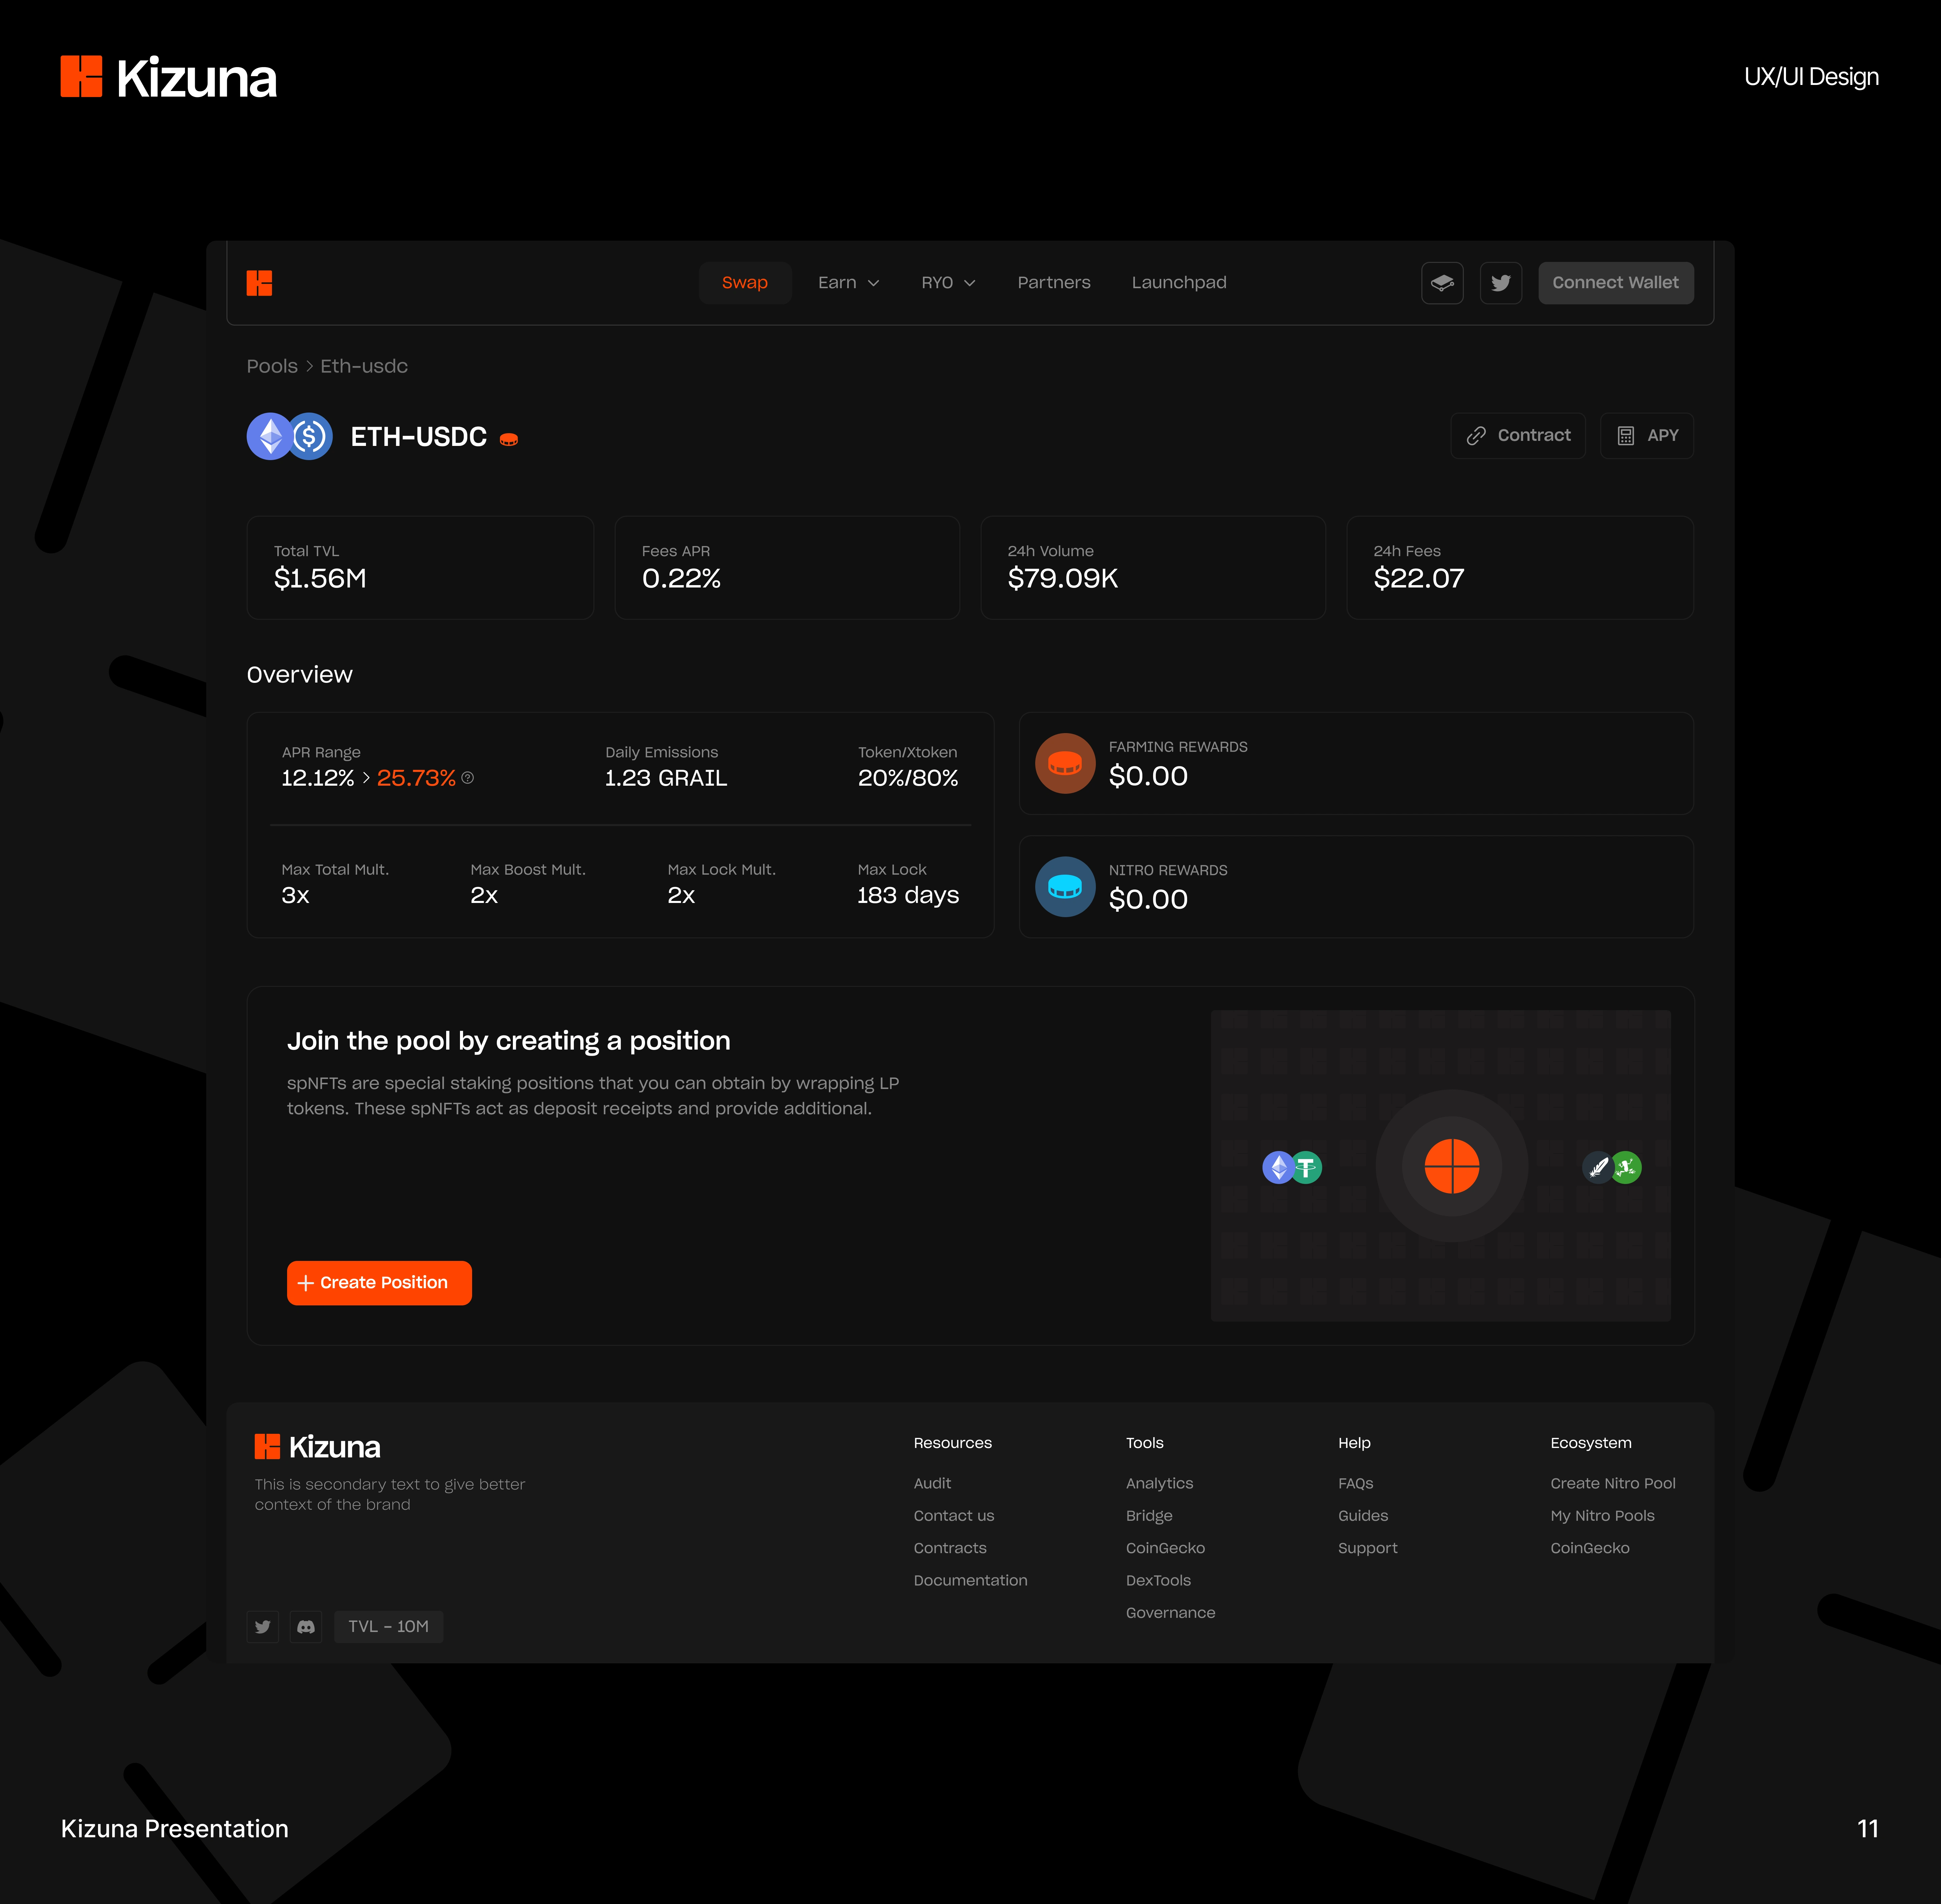The width and height of the screenshot is (1941, 1904).
Task: Click the 24h Volume $79.09K card
Action: tap(1153, 568)
